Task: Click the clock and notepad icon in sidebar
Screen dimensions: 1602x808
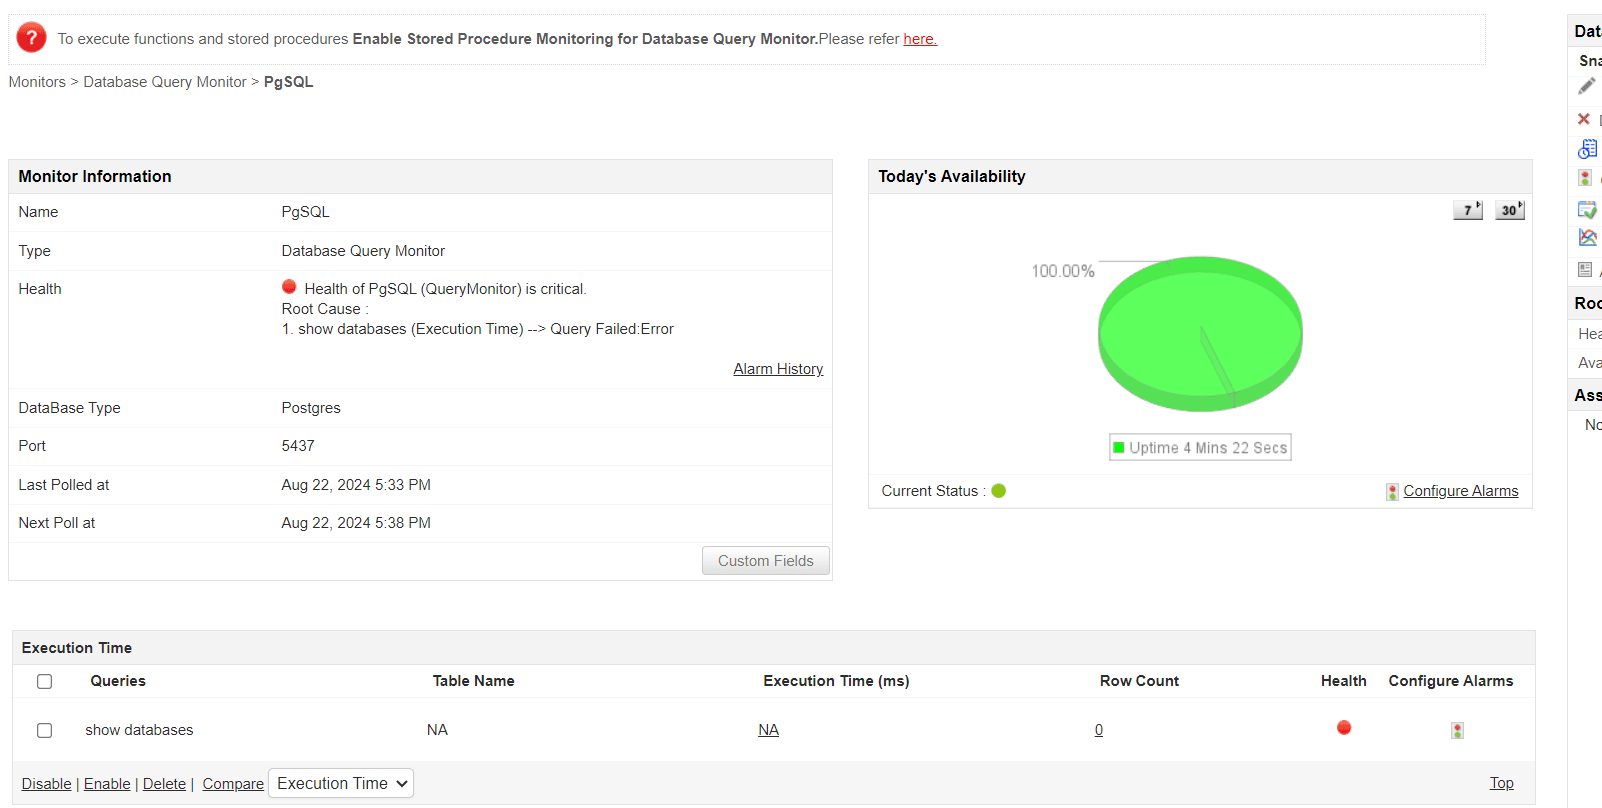Action: pos(1587,149)
